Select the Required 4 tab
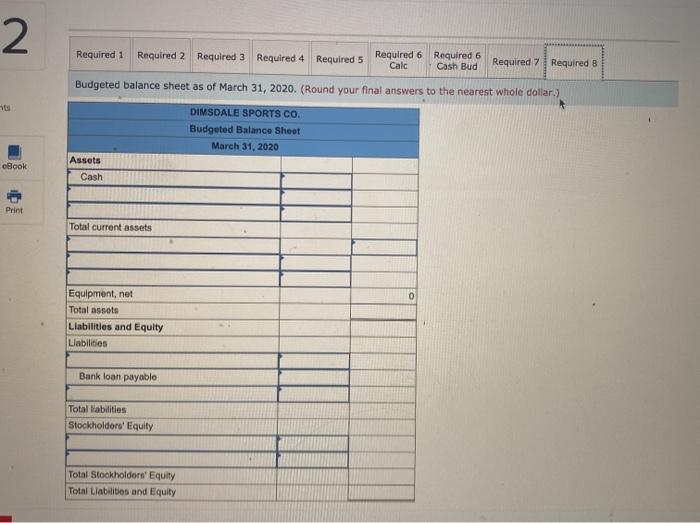 (x=280, y=58)
